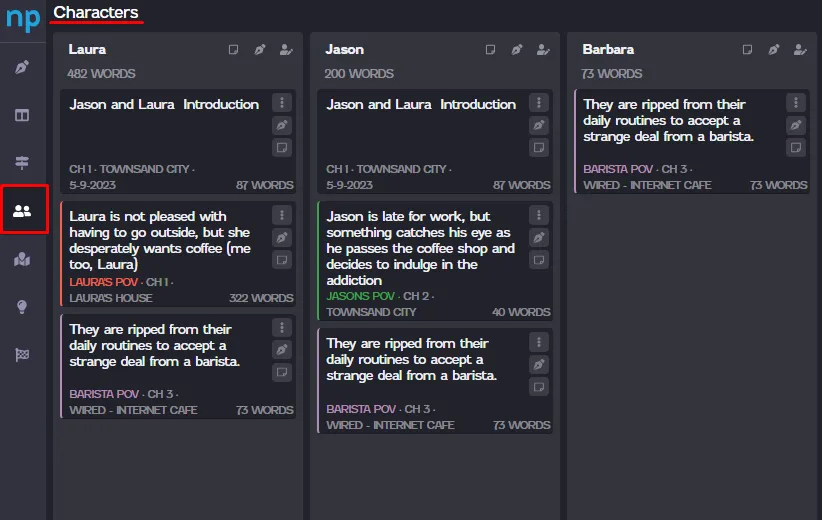Viewport: 822px width, 520px height.
Task: Open options menu on Jason's Introduction card
Action: [538, 103]
